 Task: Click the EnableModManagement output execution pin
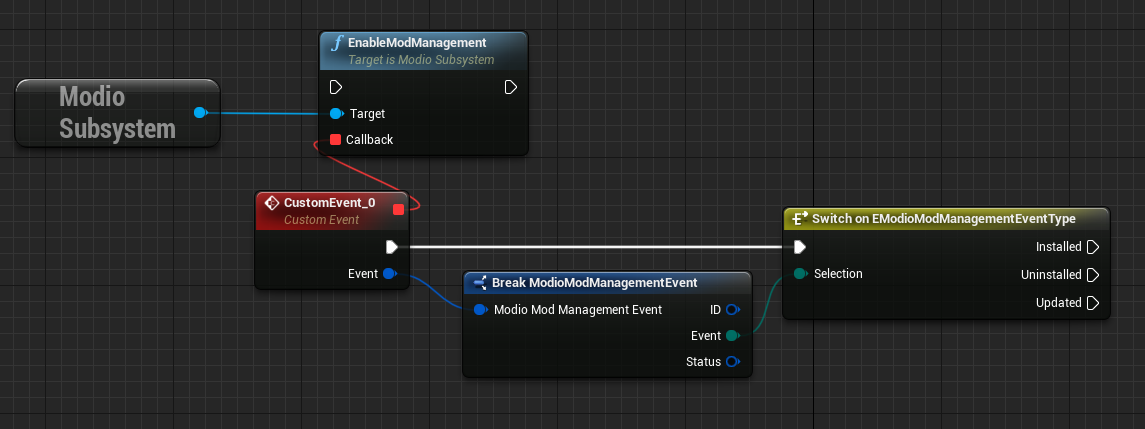511,88
